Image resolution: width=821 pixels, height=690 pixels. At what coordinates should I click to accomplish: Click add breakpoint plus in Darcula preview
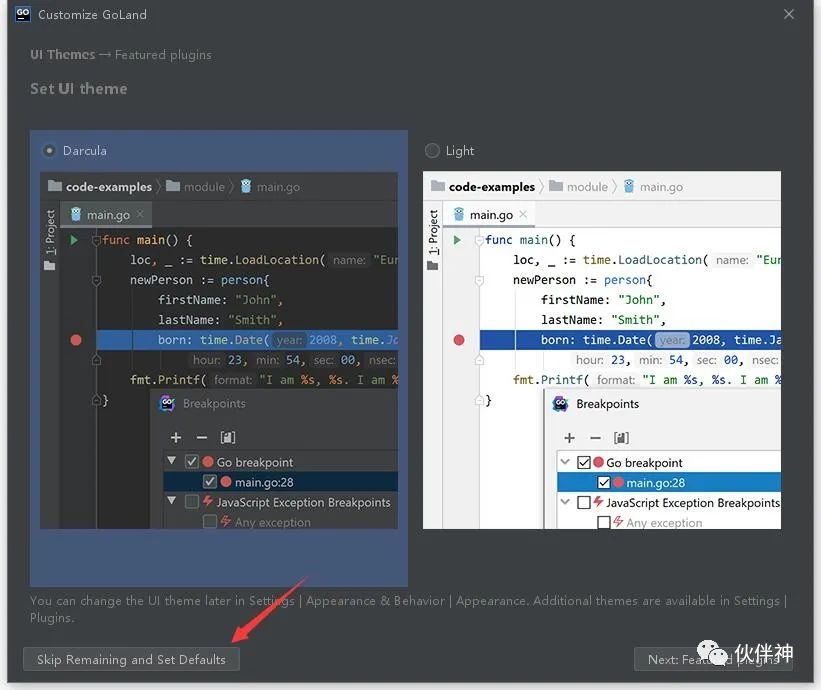pos(176,438)
